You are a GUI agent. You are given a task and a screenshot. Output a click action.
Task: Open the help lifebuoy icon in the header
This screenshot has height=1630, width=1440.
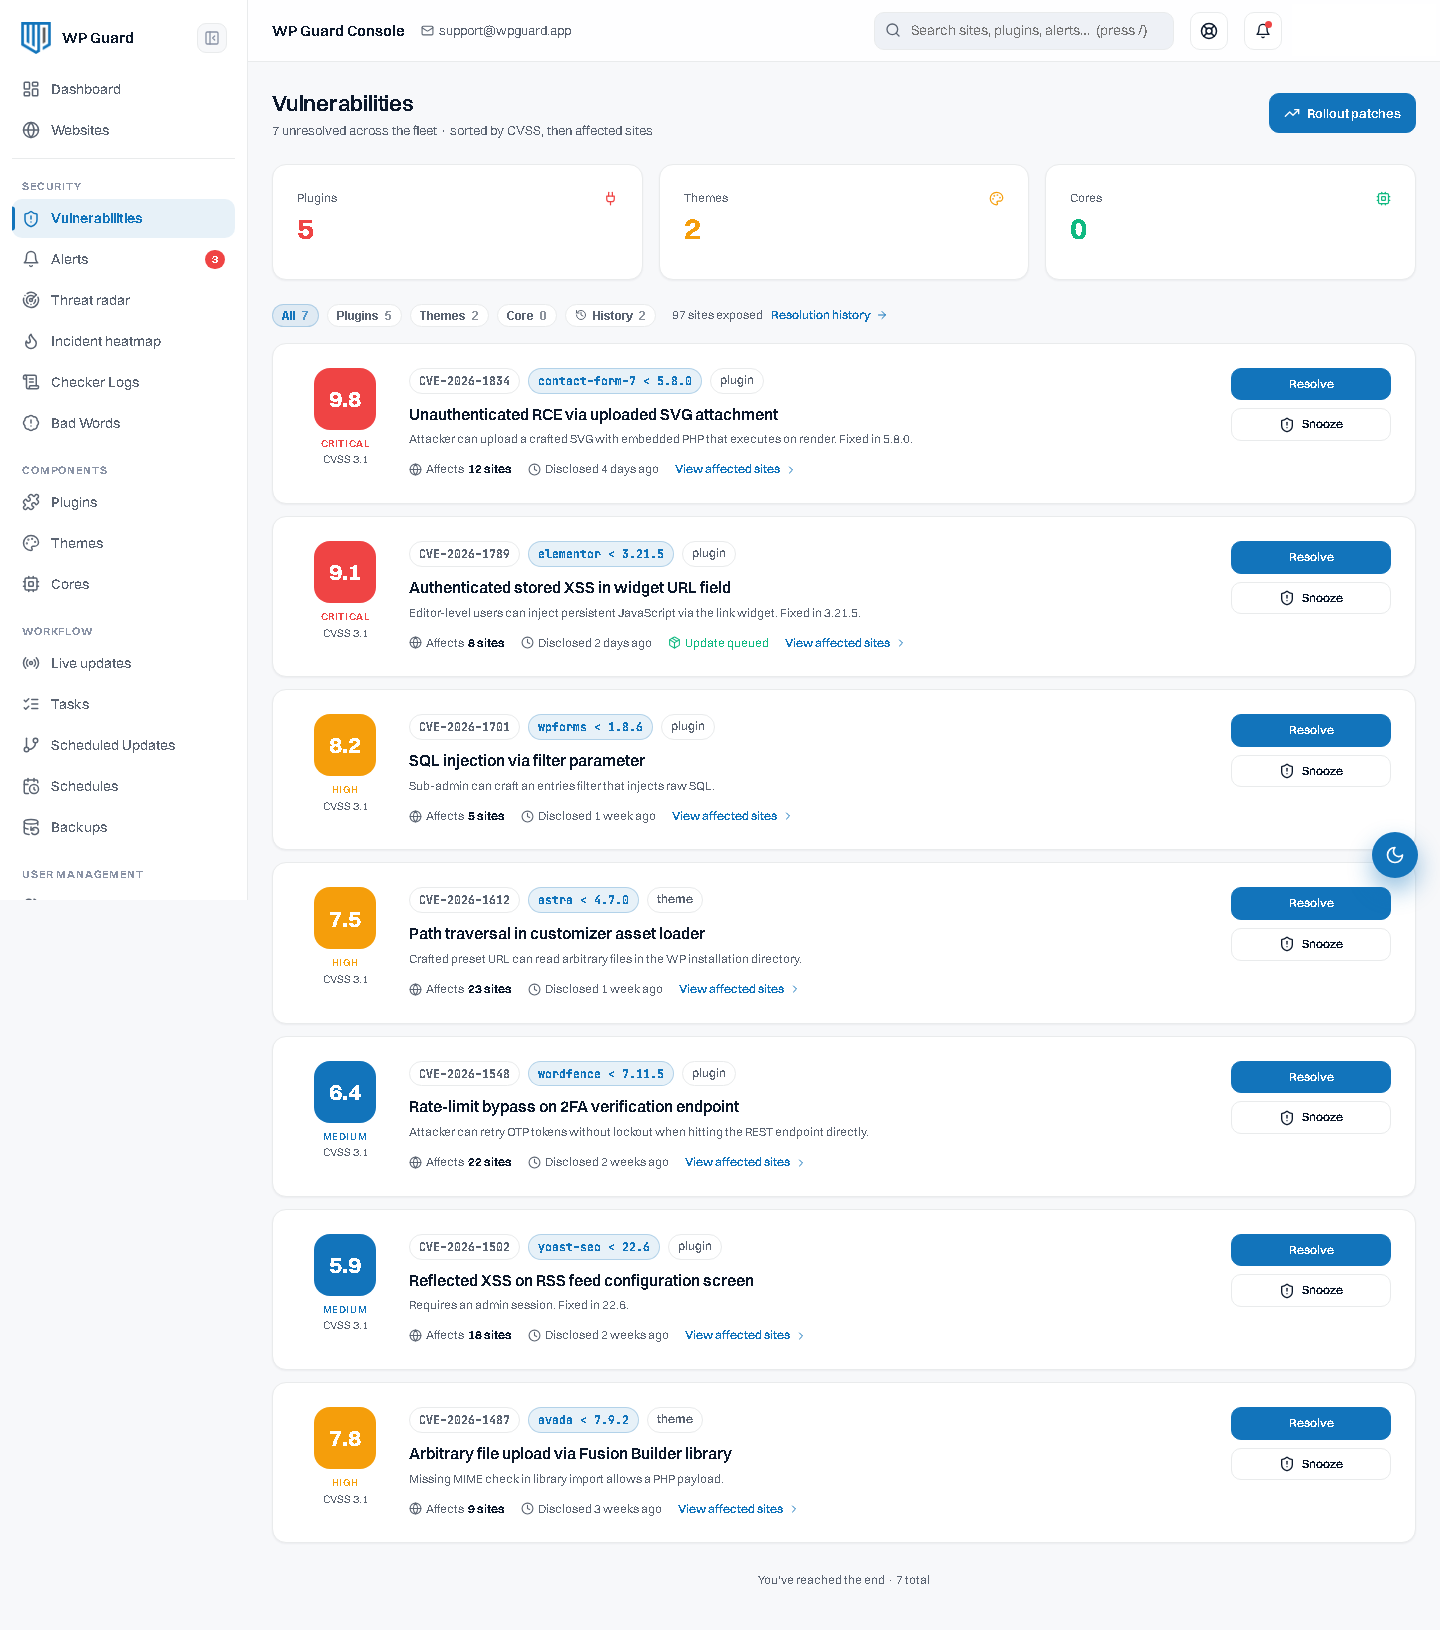click(x=1209, y=31)
